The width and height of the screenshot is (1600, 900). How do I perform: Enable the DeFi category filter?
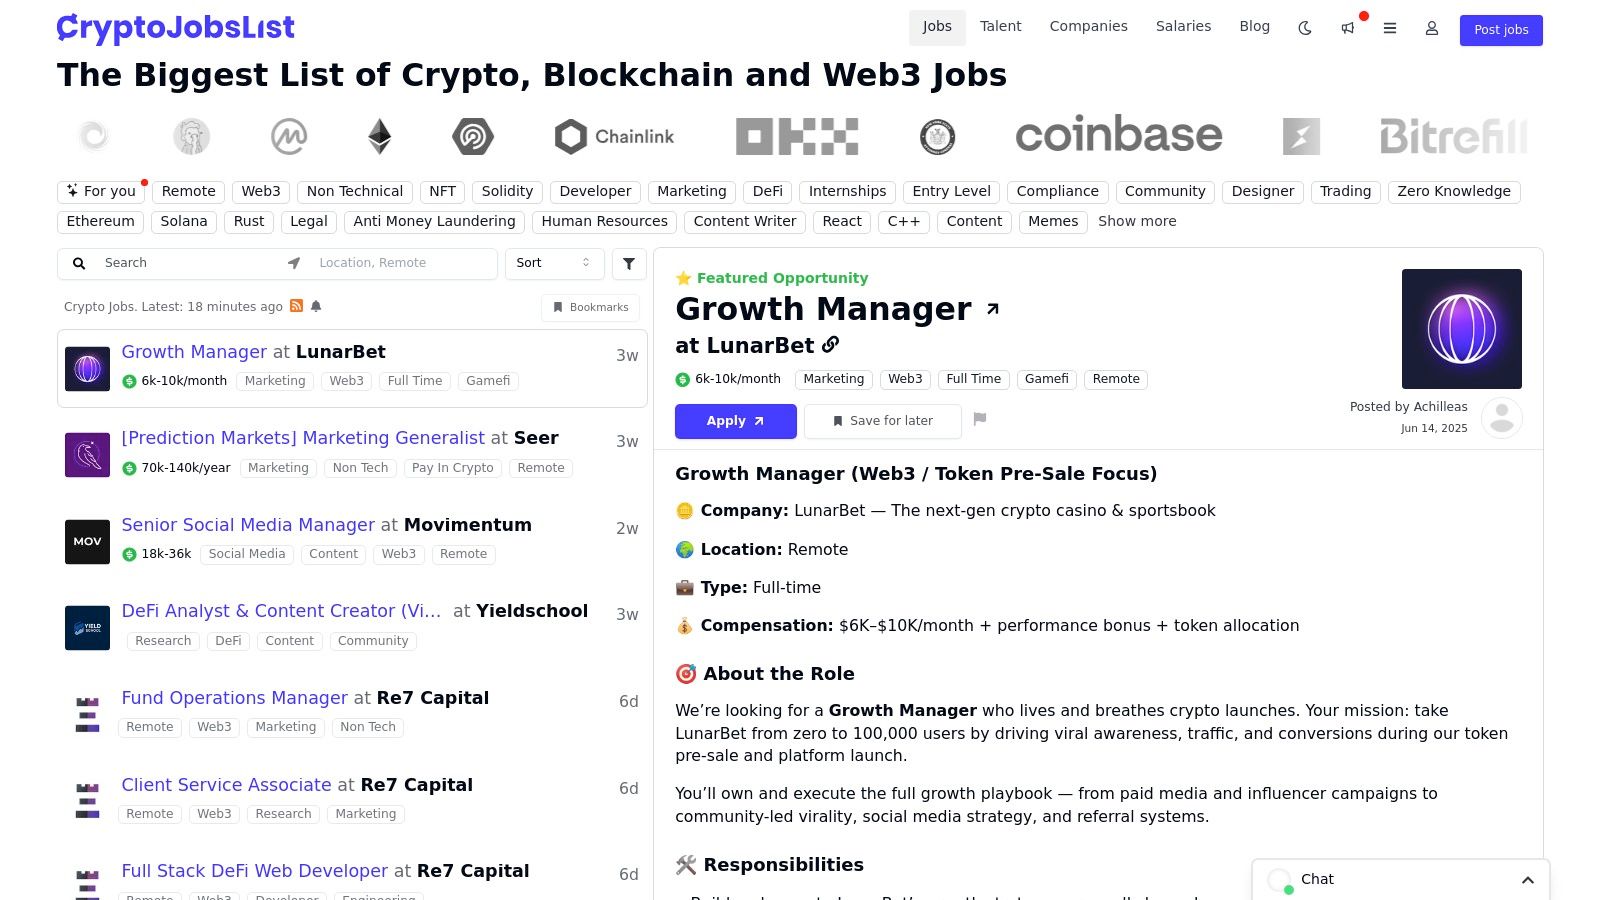pos(767,191)
